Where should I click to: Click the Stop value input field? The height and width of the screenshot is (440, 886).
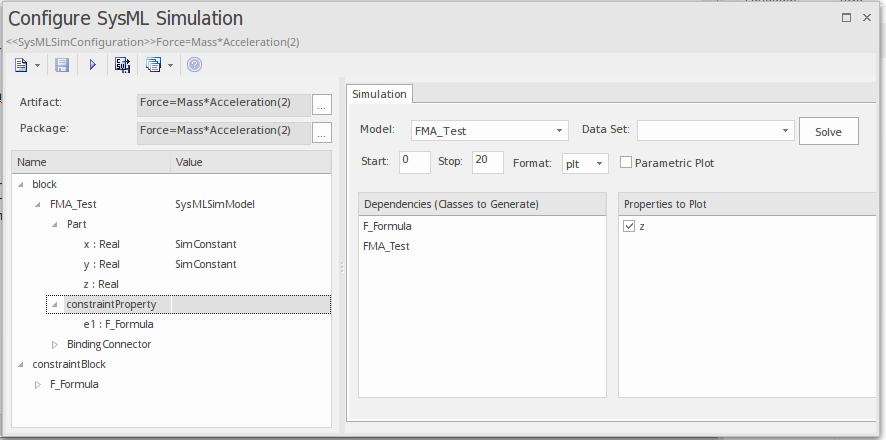coord(488,162)
